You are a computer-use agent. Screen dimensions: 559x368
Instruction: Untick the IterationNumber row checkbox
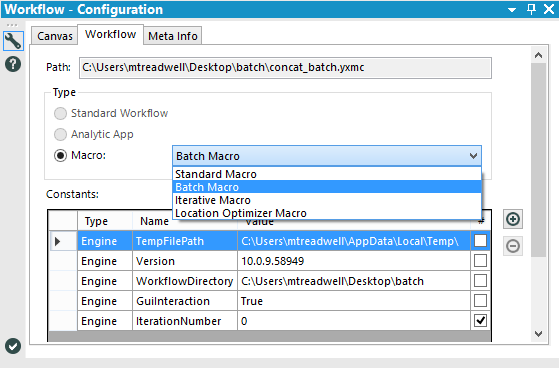point(480,321)
